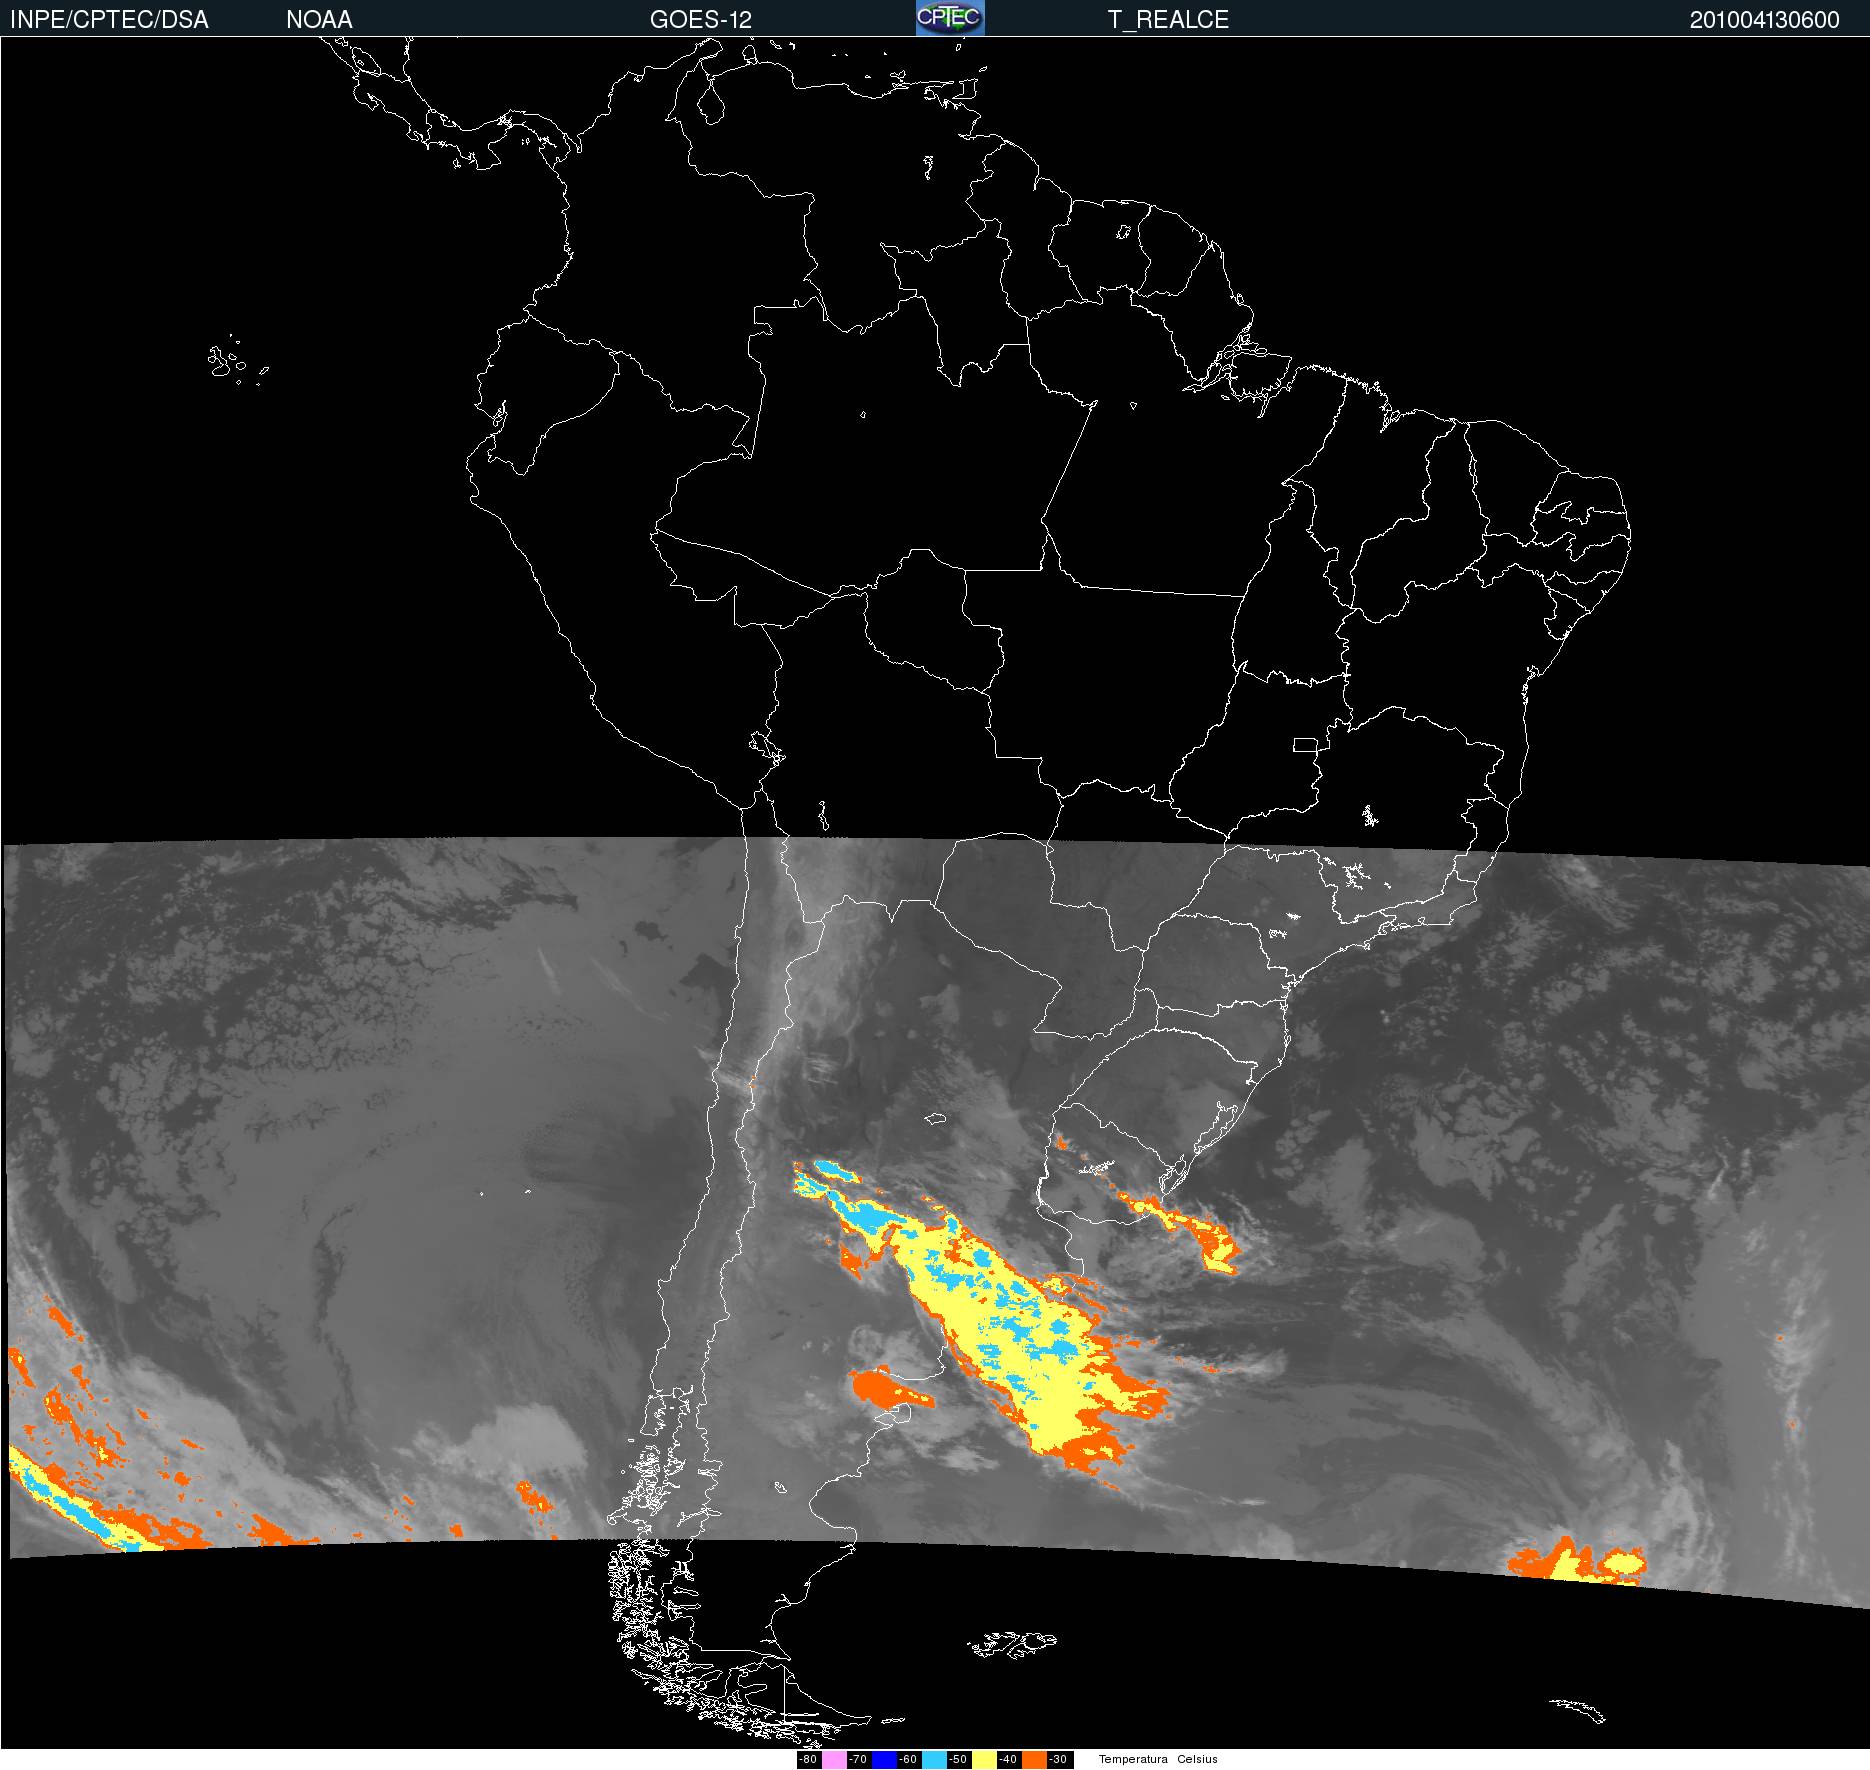Viewport: 1870px width, 1770px height.
Task: Click the NOAA label in the header
Action: pyautogui.click(x=319, y=20)
